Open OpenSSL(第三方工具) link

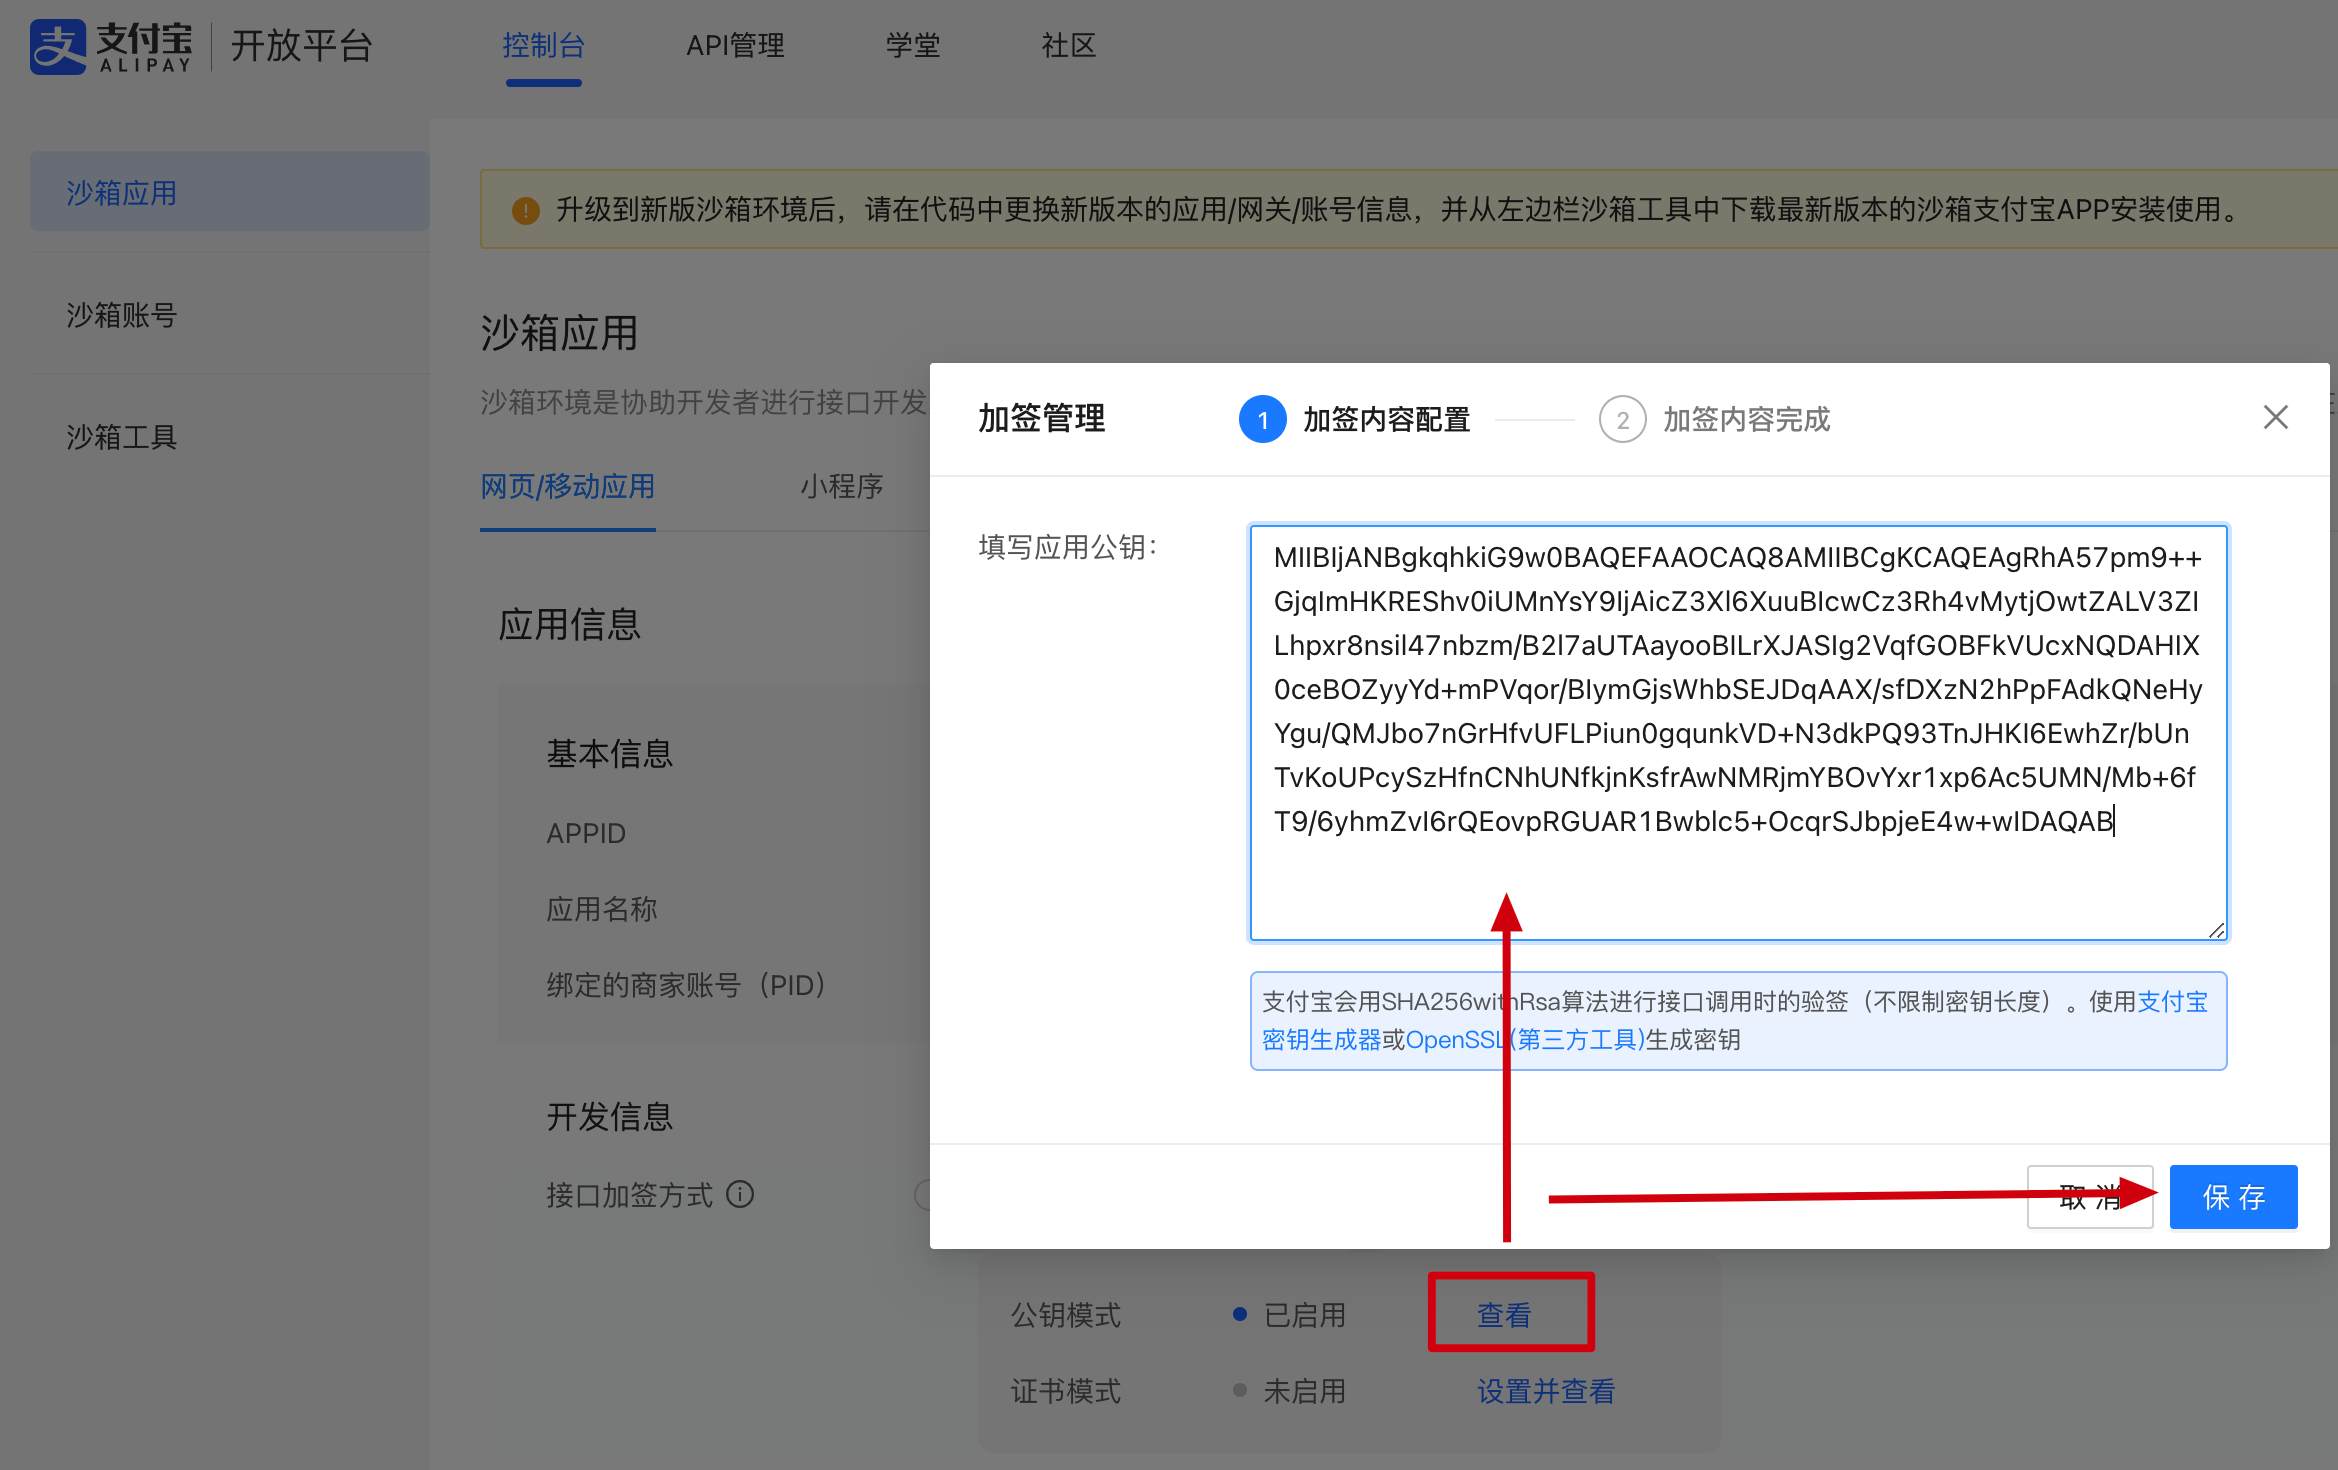point(1525,1040)
